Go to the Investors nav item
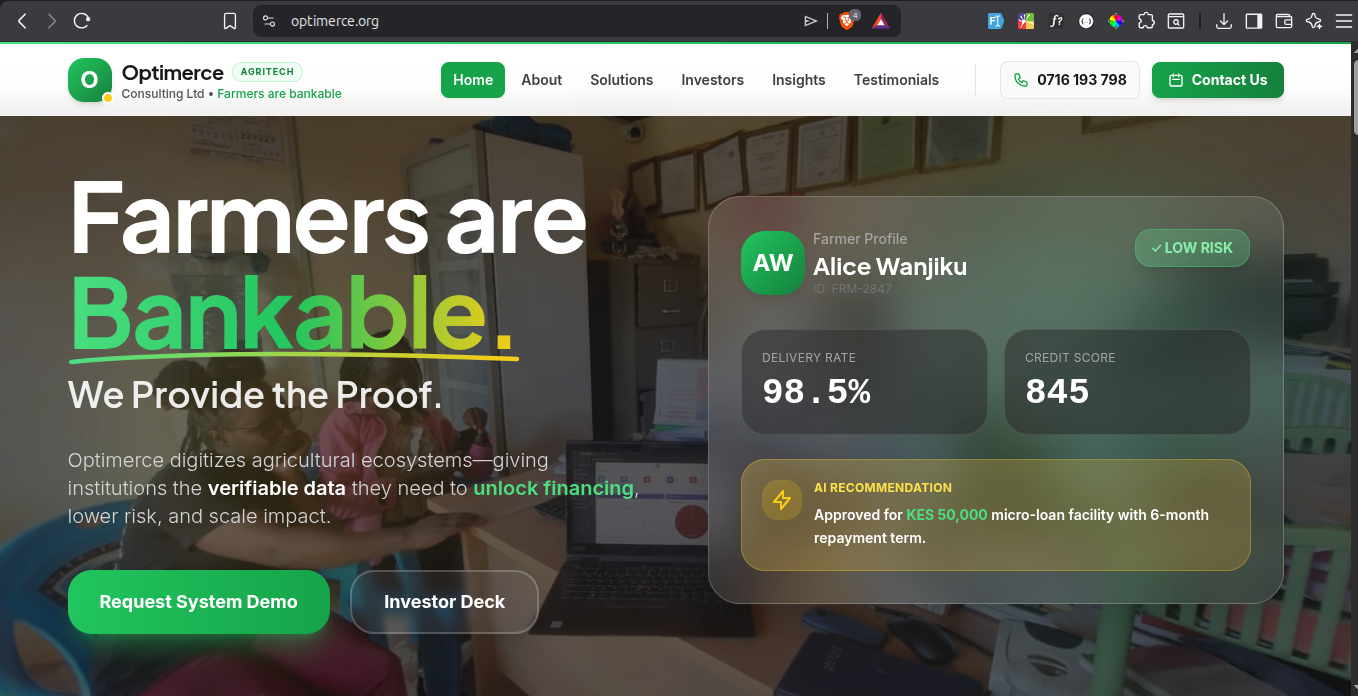 712,80
